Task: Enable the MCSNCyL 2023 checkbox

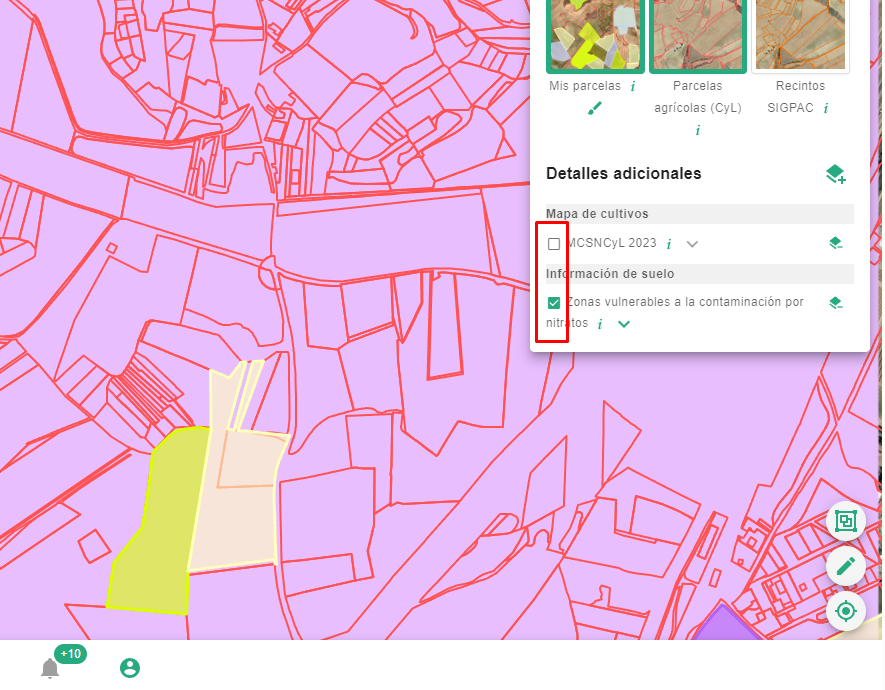Action: tap(554, 244)
